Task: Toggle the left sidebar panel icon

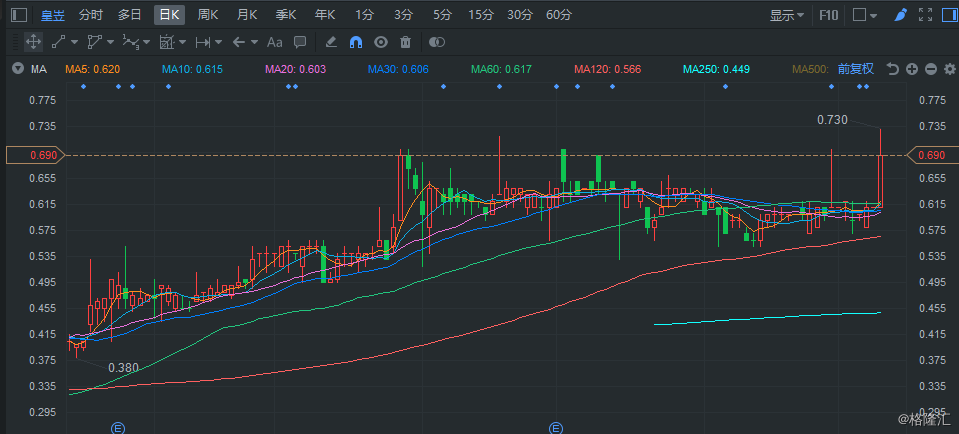Action: tap(19, 15)
